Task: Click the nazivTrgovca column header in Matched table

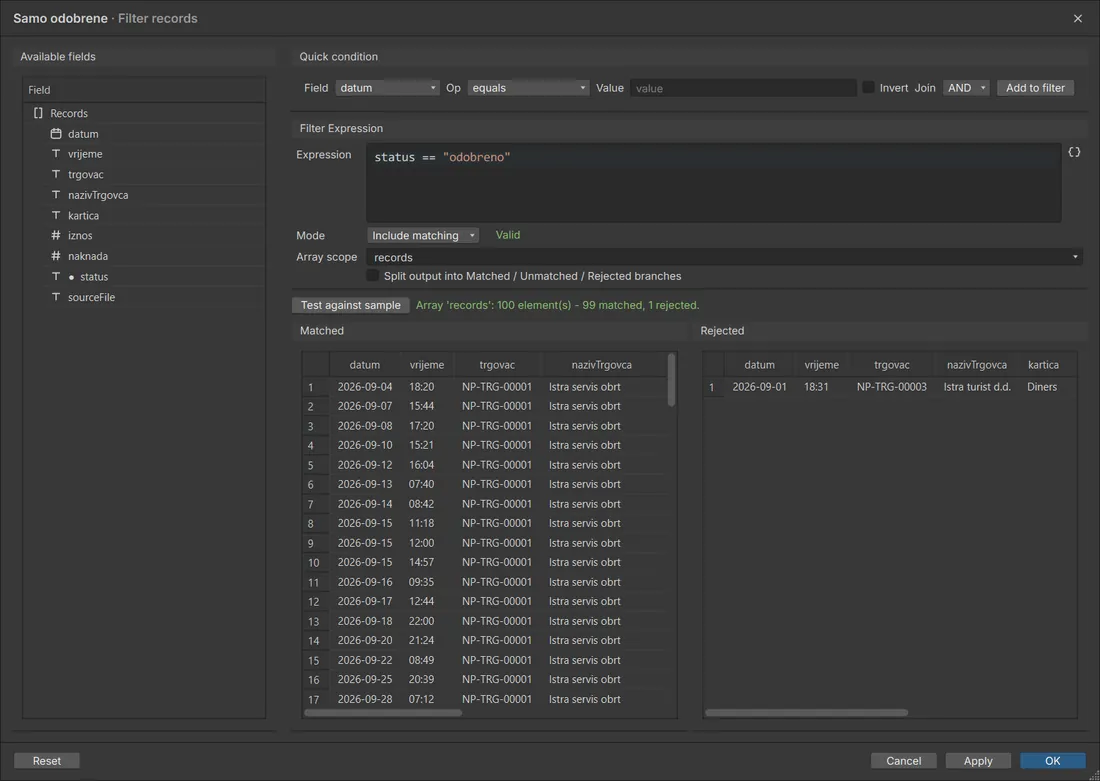Action: click(601, 365)
